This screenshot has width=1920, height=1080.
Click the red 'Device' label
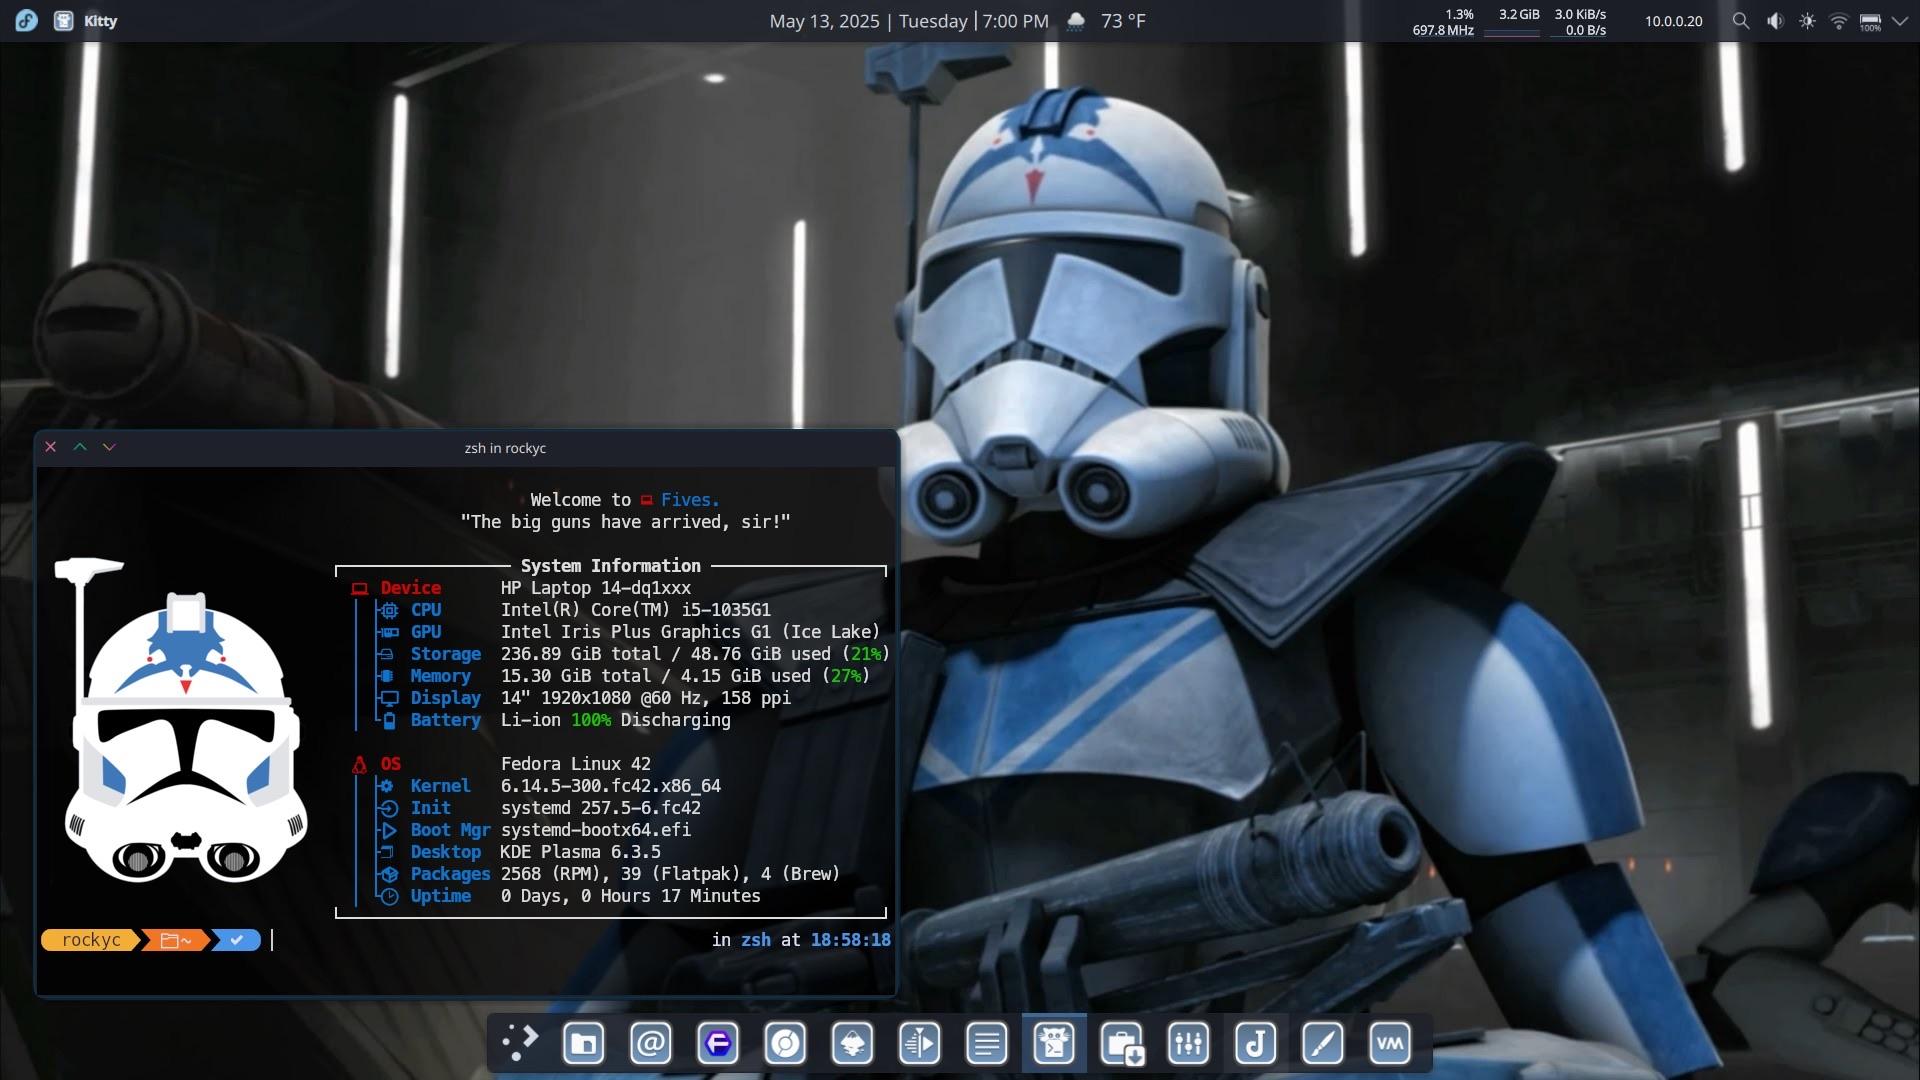tap(410, 588)
